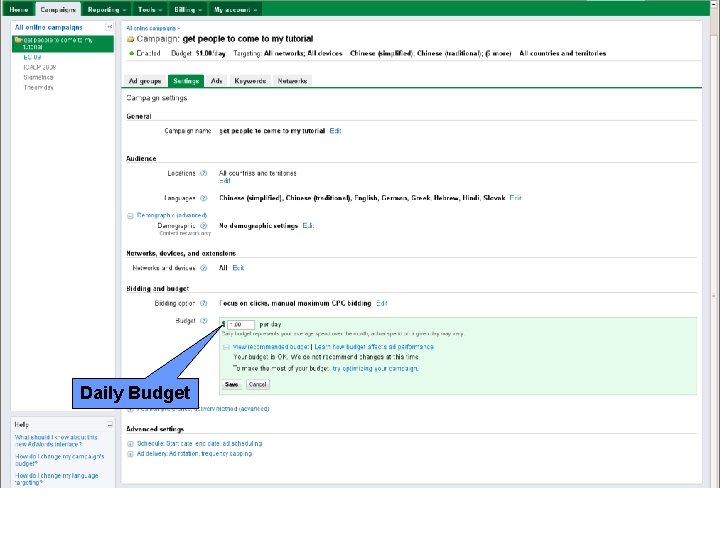Select the Campaigns navigation tab
720x540 pixels.
[58, 9]
